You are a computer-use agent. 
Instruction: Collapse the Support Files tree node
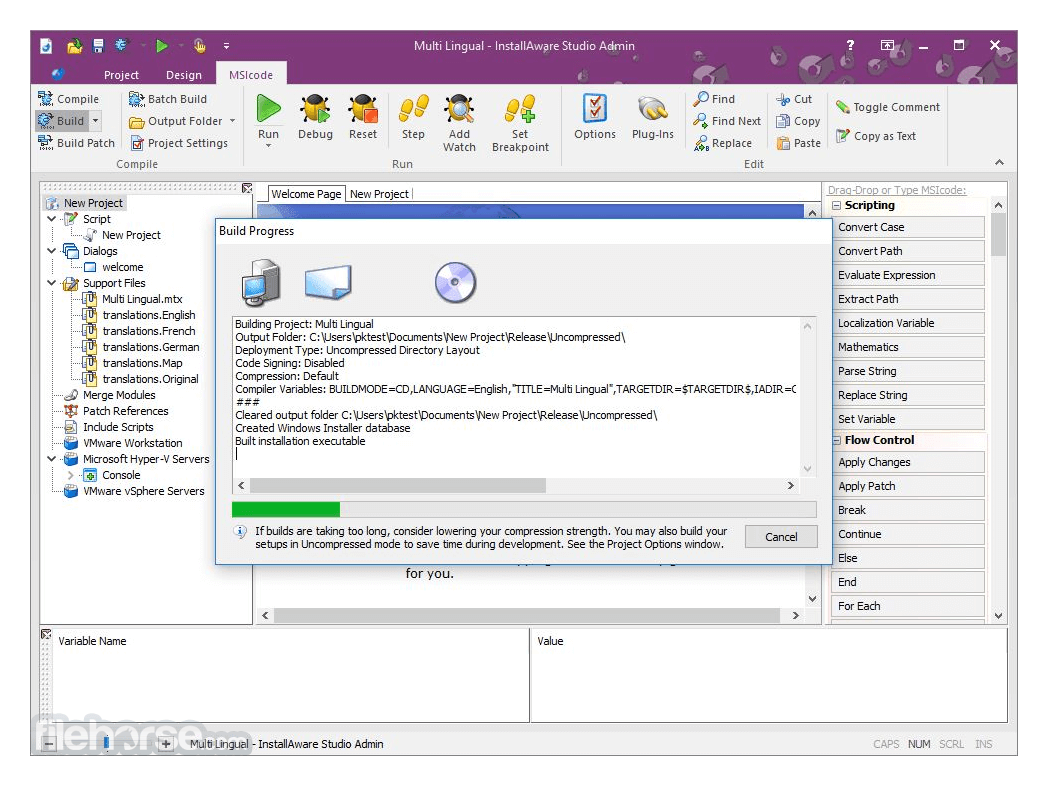(51, 283)
